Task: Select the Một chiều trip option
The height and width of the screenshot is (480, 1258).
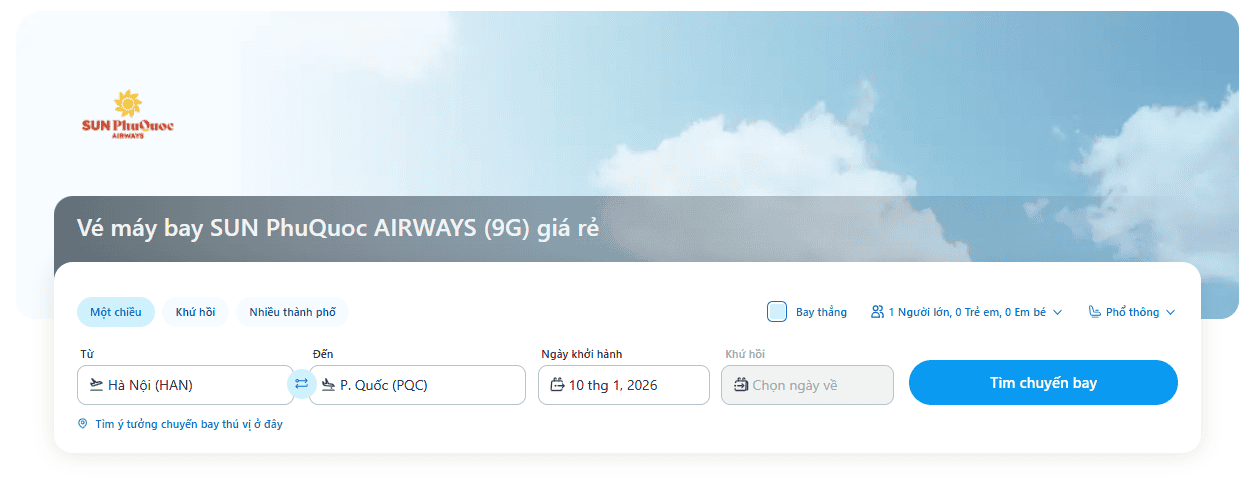Action: point(116,312)
